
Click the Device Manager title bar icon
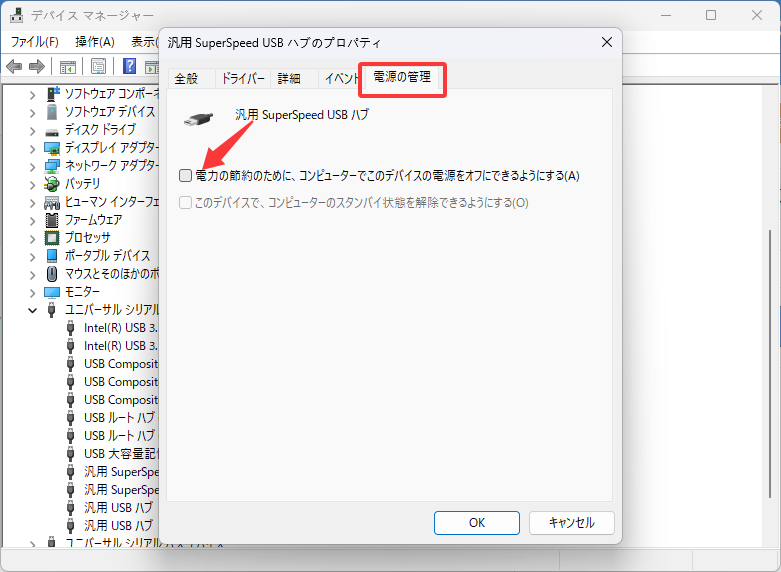click(x=16, y=15)
